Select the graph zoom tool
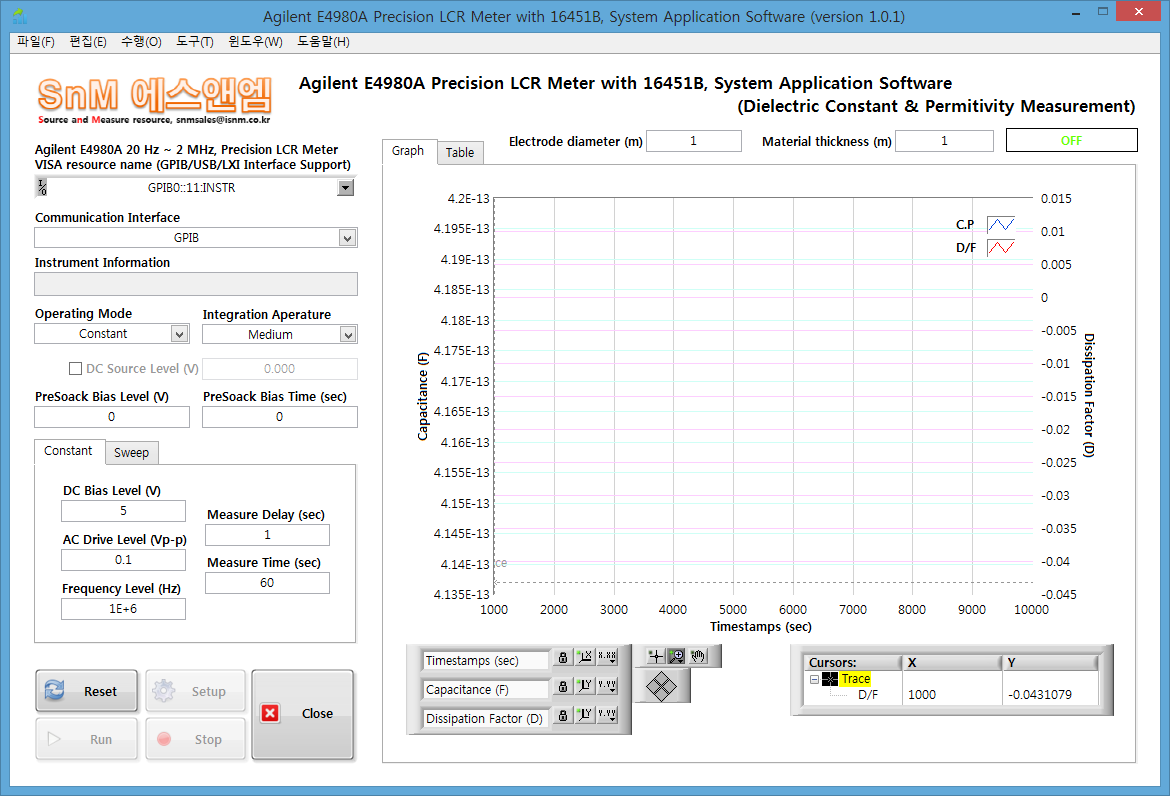Screen dimensions: 1170x796 pos(677,656)
